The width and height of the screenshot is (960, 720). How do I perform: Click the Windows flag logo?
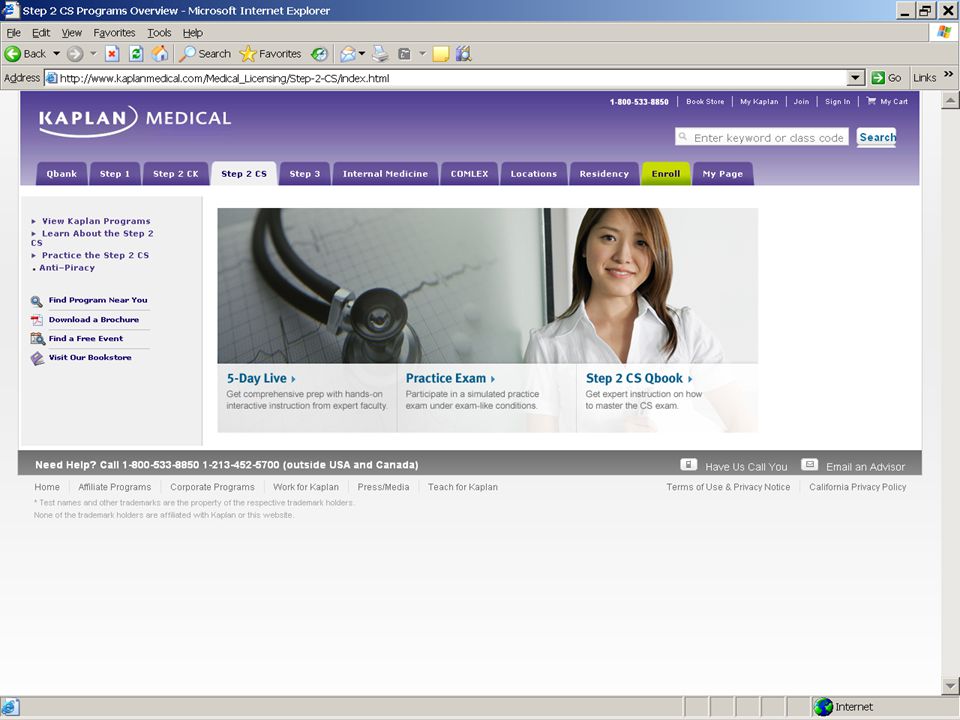(x=943, y=32)
